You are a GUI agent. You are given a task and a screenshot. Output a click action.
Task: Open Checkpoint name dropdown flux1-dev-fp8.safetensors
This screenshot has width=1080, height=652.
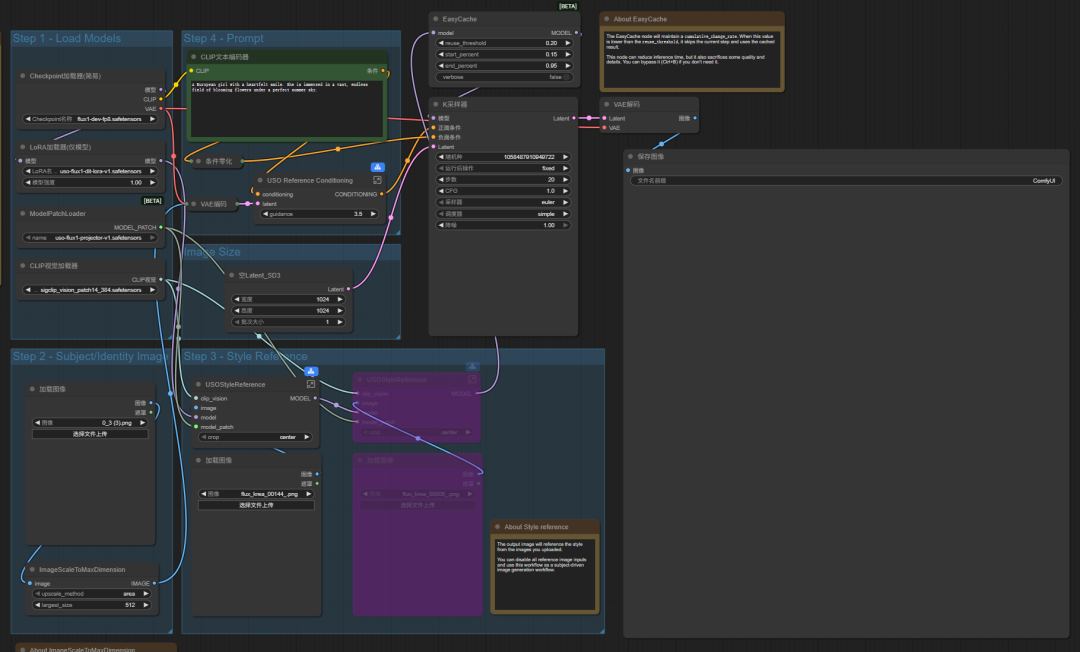(90, 119)
